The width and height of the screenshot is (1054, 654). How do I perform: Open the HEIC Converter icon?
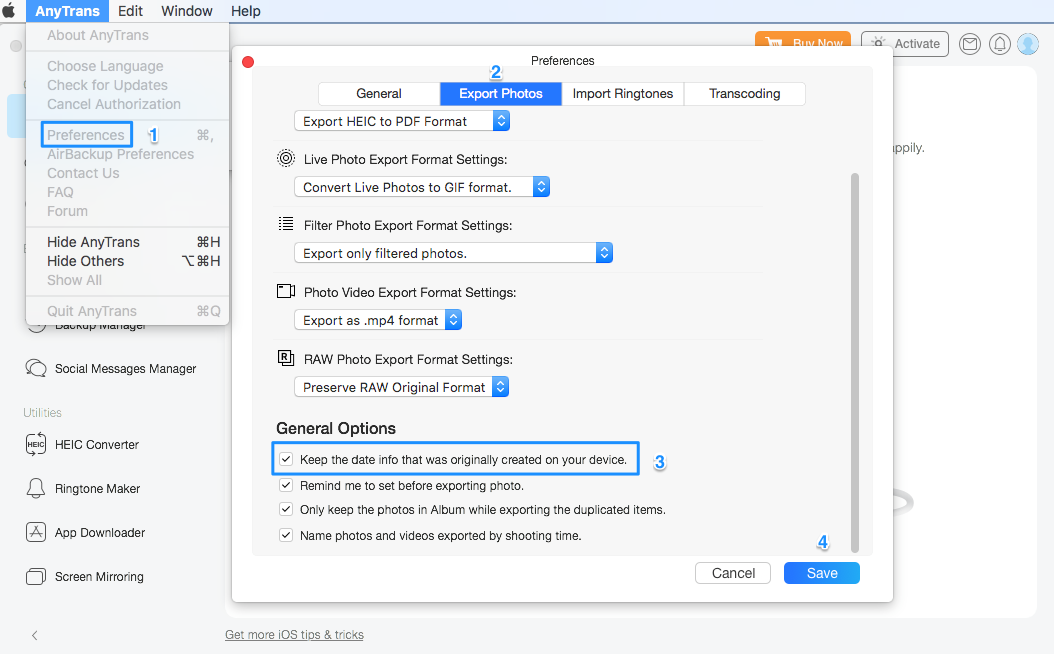click(36, 444)
